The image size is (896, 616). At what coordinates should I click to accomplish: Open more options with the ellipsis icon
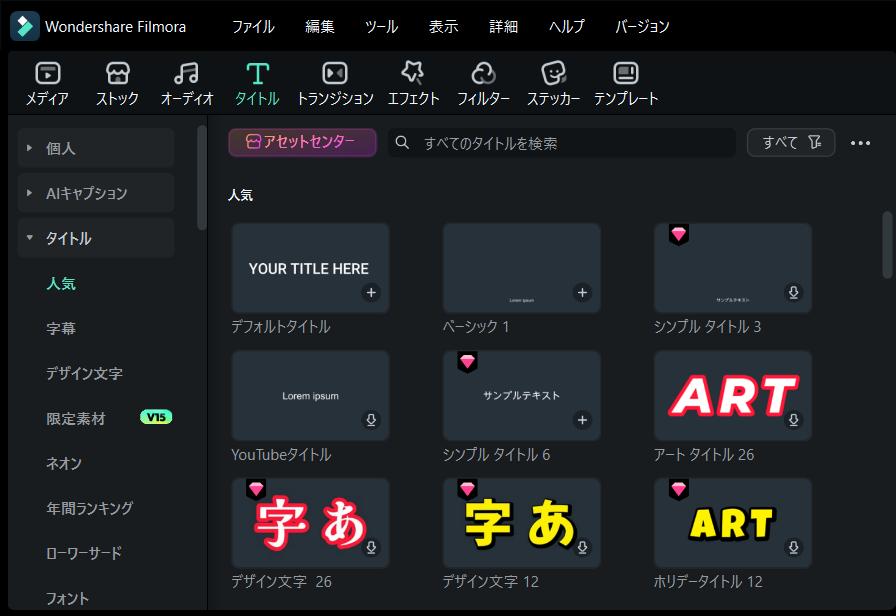coord(858,143)
